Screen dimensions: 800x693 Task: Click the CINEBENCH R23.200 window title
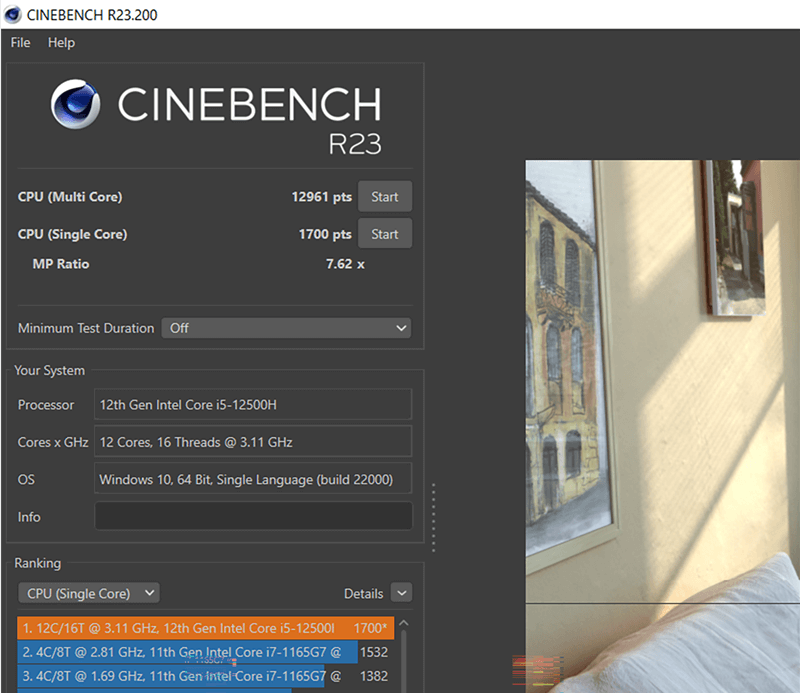click(92, 15)
